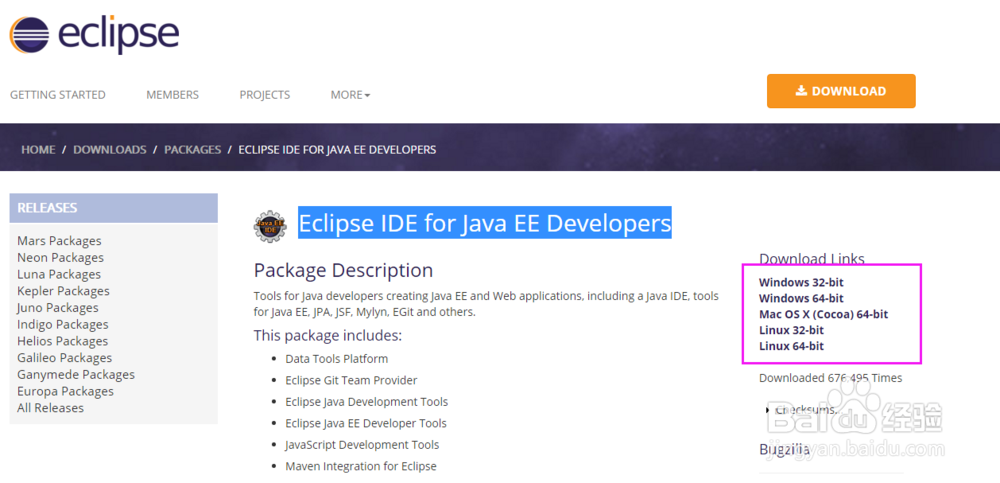Image resolution: width=1000 pixels, height=483 pixels.
Task: Open the MEMBERS menu item
Action: point(172,94)
